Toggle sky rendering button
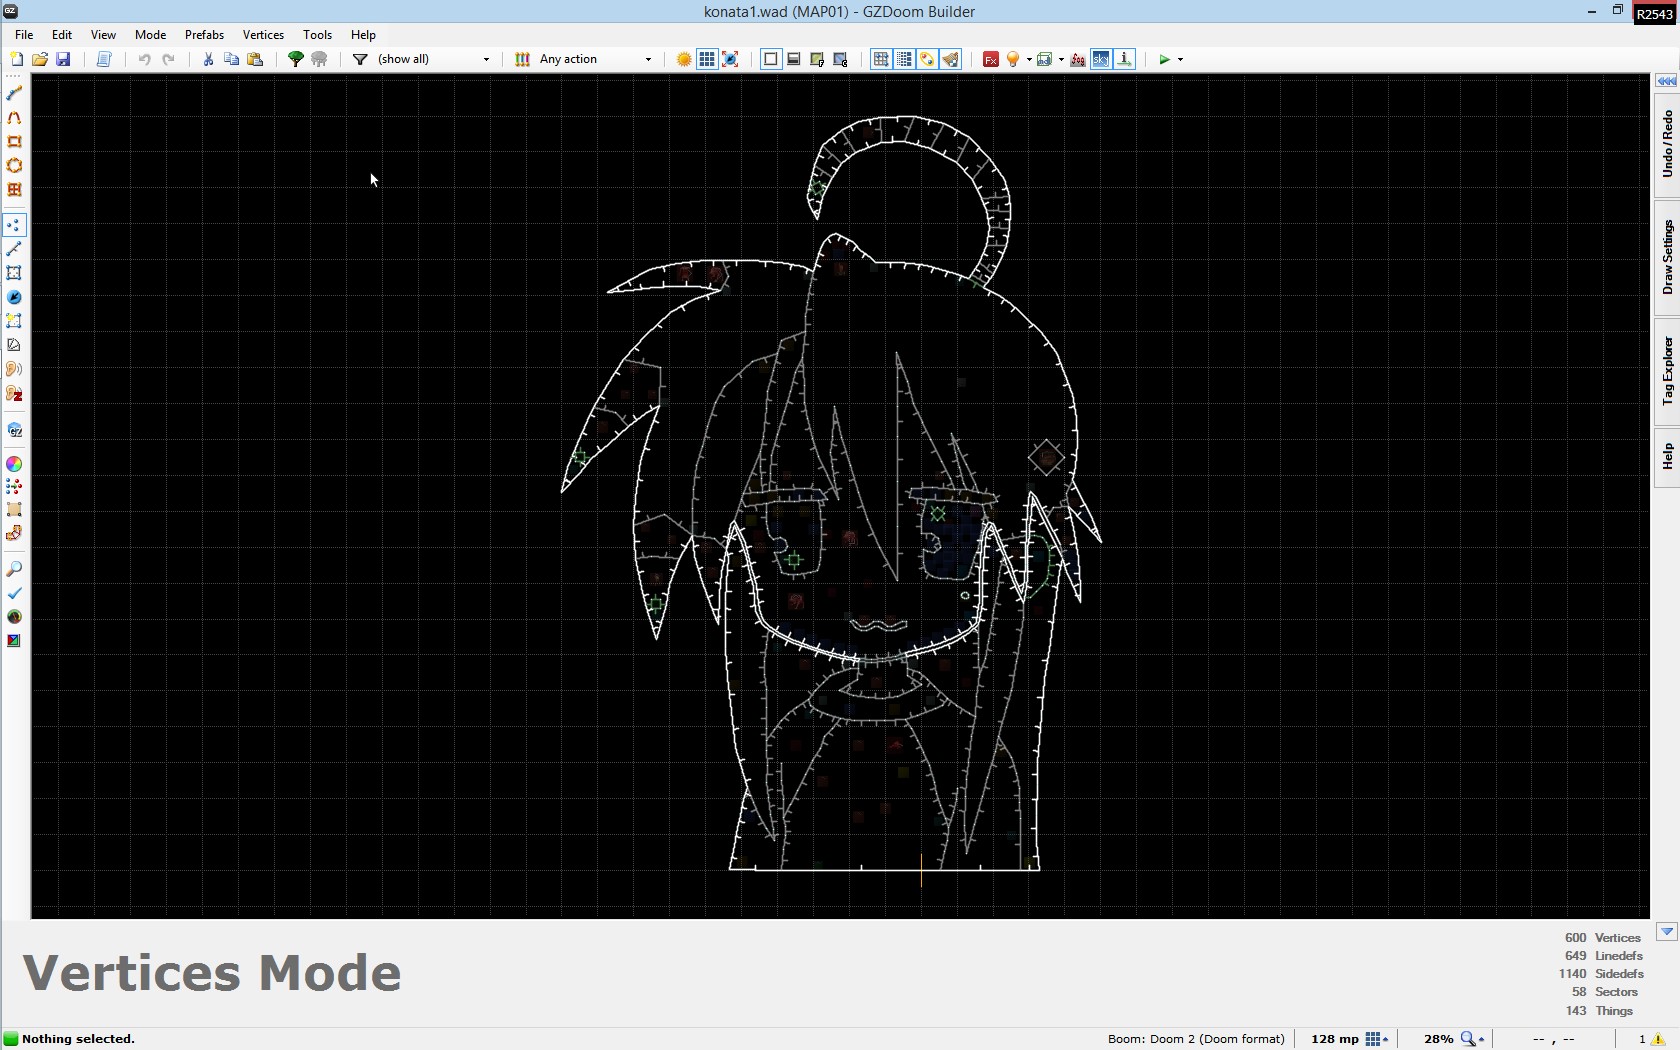This screenshot has height=1050, width=1680. click(x=1101, y=59)
